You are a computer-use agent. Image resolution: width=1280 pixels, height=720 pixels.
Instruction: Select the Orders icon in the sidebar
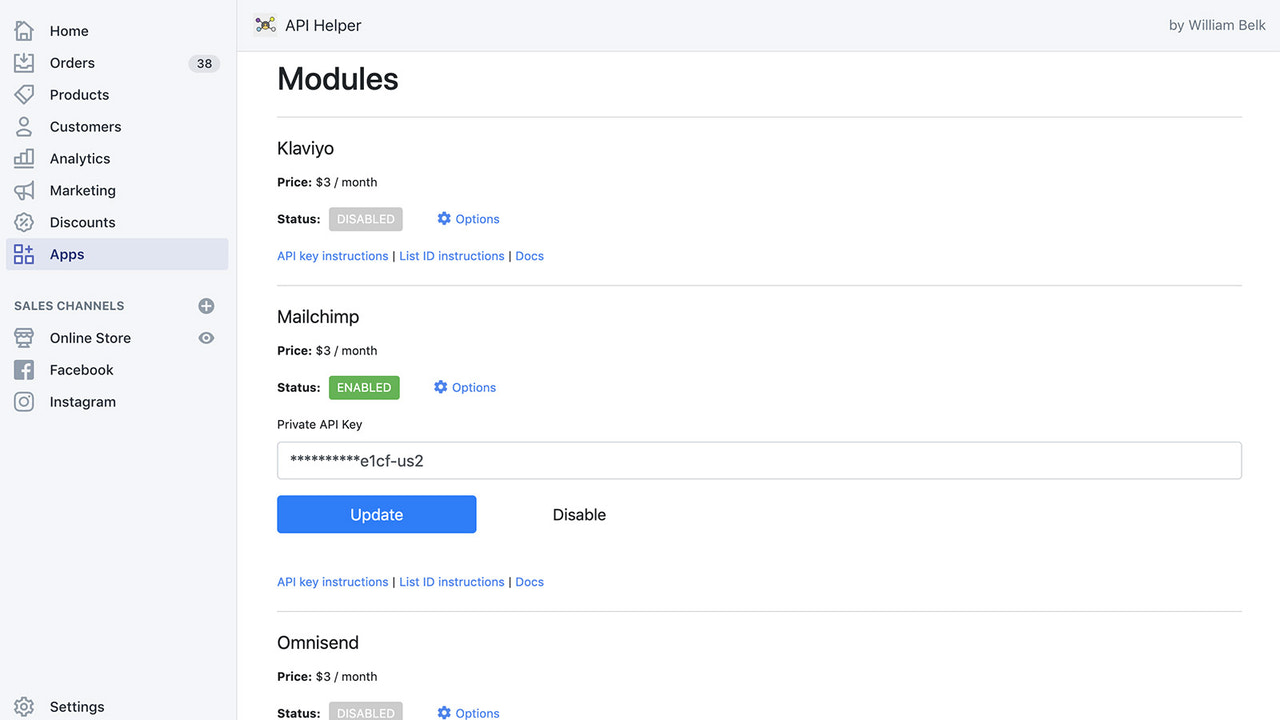[23, 62]
